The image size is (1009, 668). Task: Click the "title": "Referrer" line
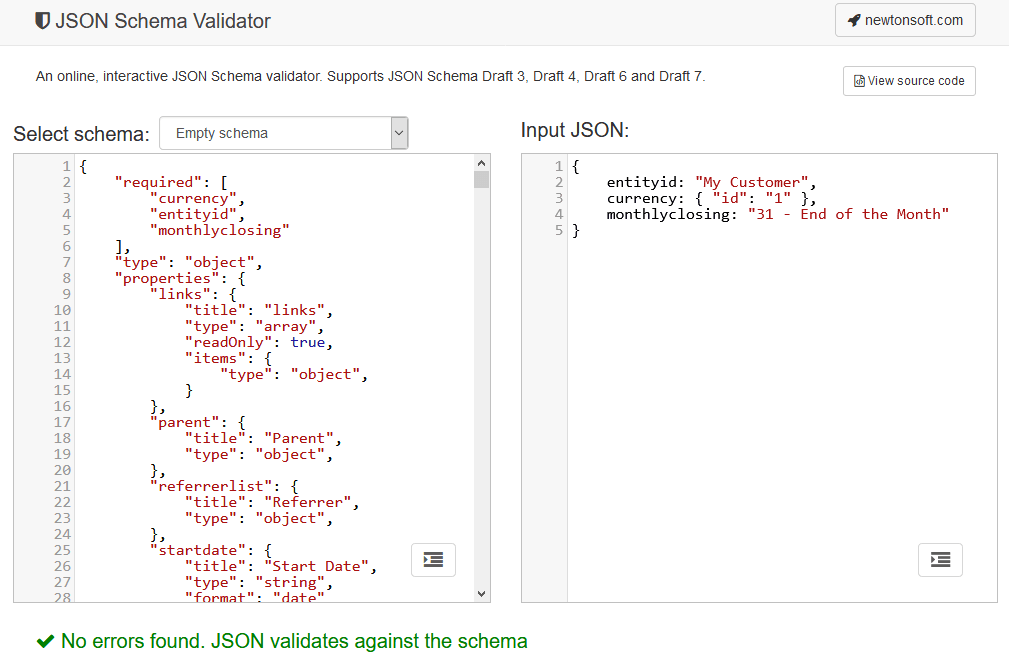pos(272,503)
